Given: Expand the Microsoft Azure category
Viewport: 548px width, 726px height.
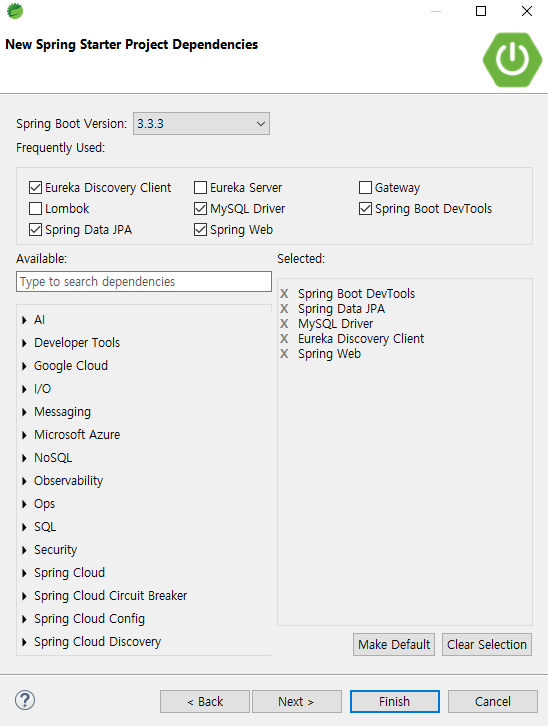Looking at the screenshot, I should pyautogui.click(x=25, y=435).
